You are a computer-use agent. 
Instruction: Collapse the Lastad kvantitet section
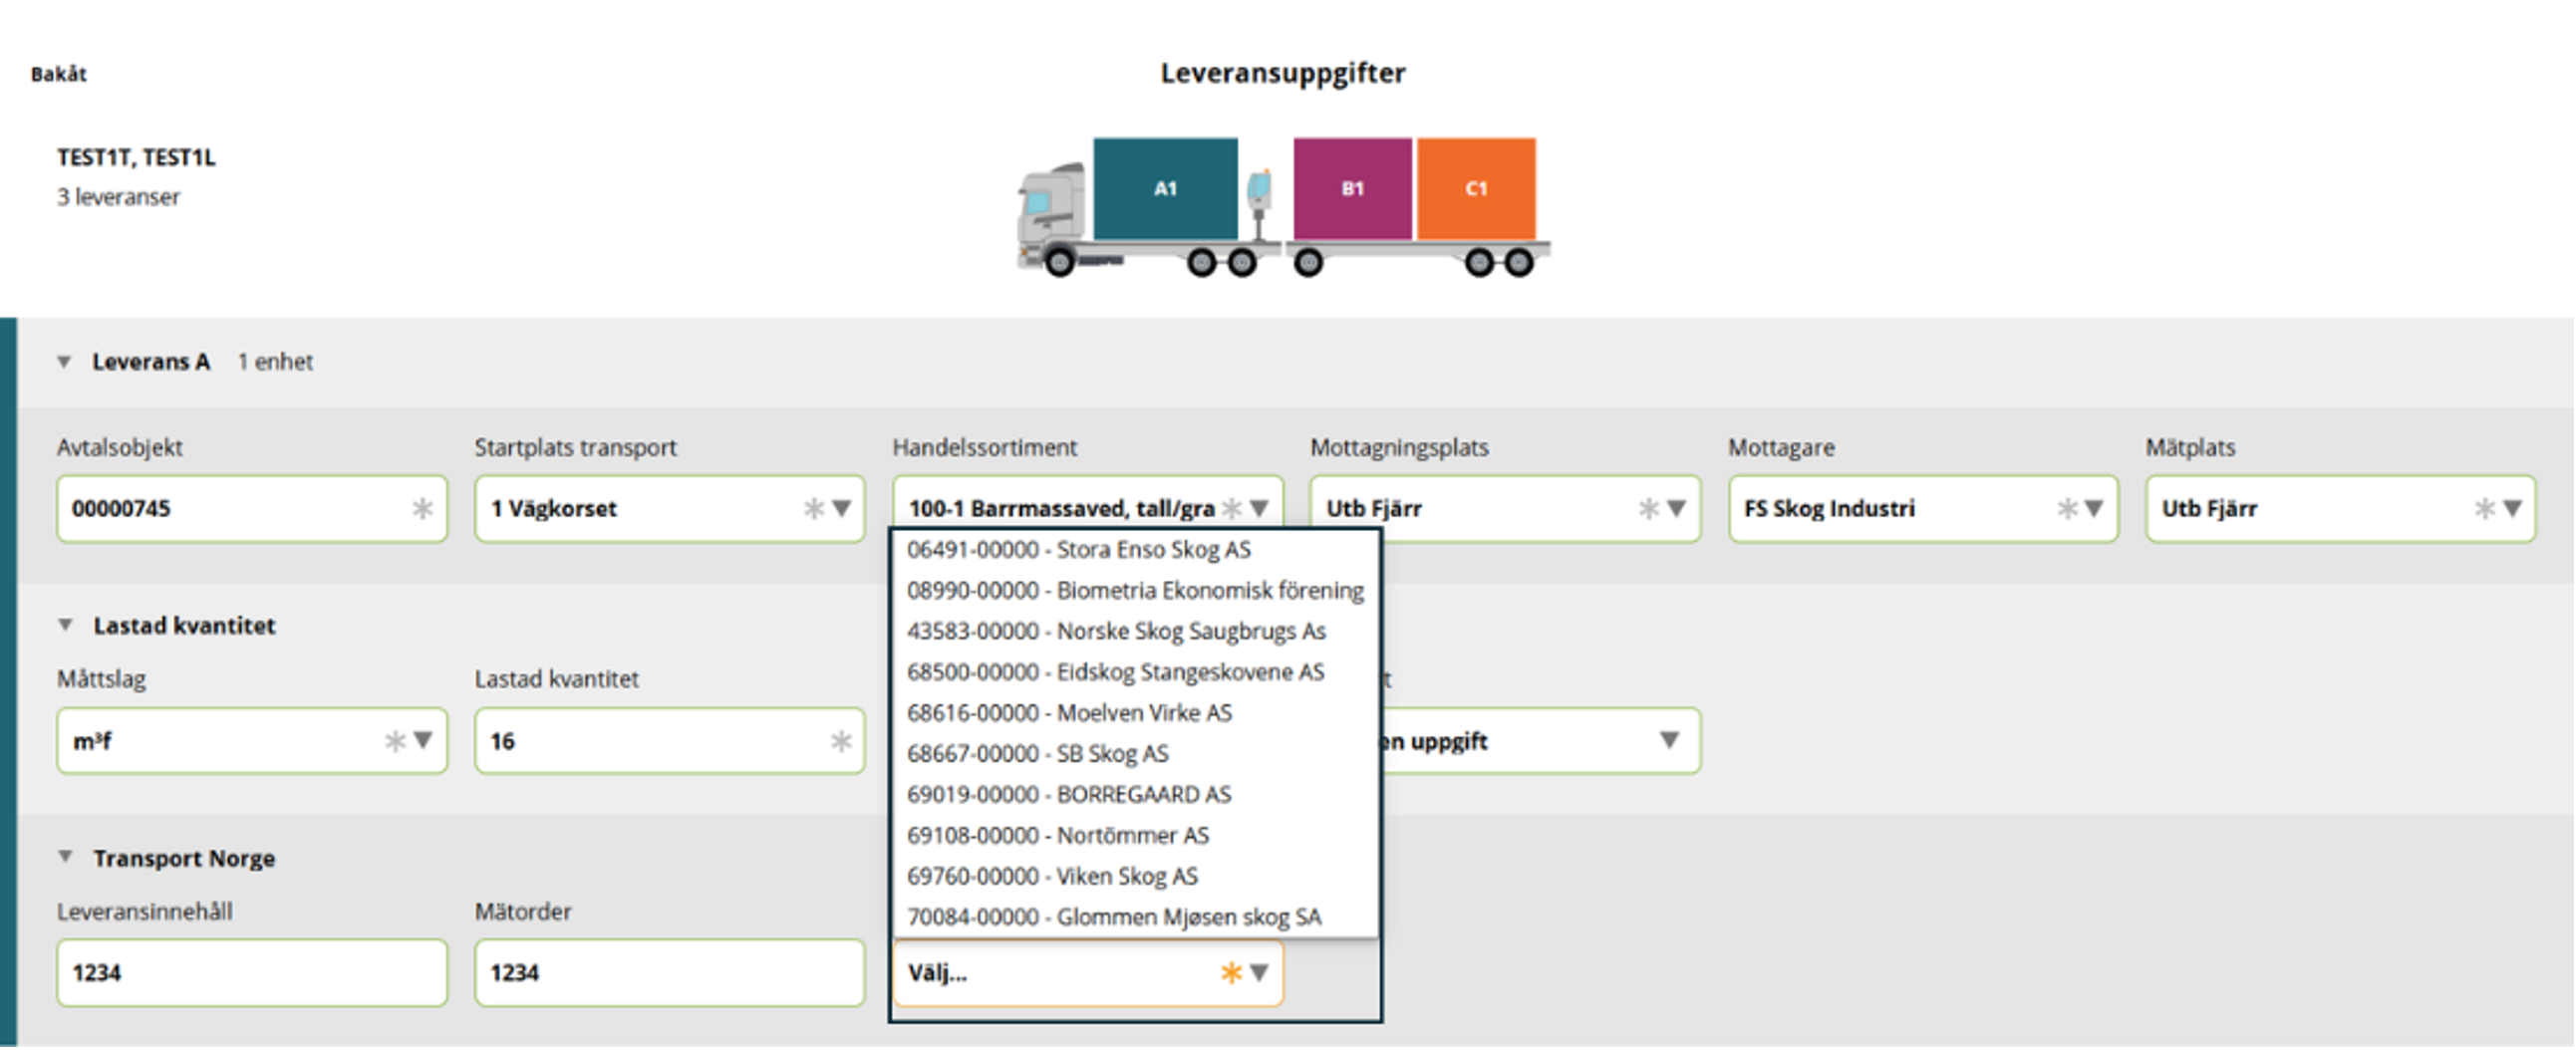tap(65, 625)
